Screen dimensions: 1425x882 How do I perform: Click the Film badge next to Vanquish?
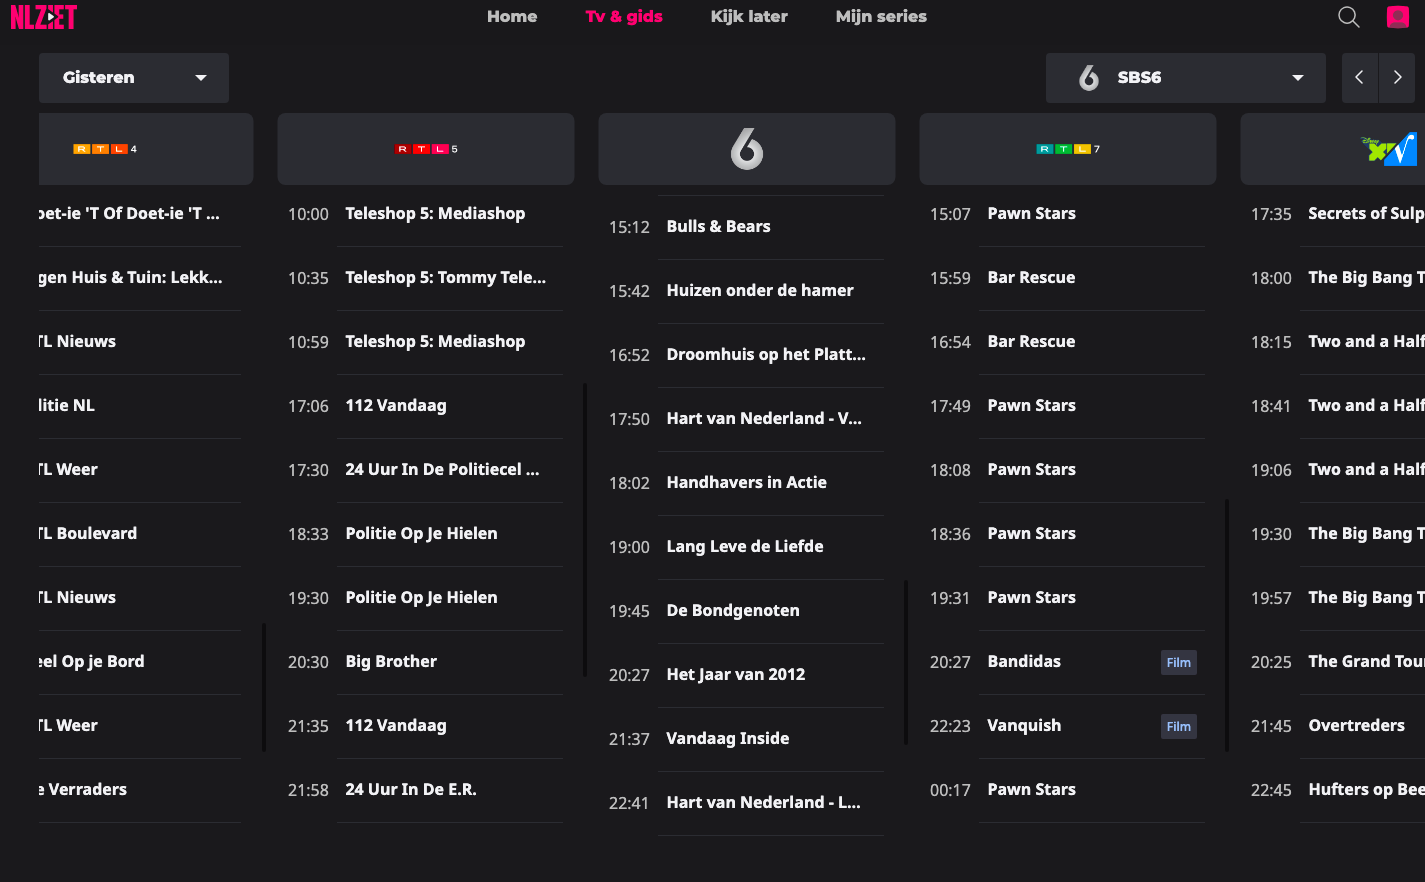click(x=1179, y=726)
